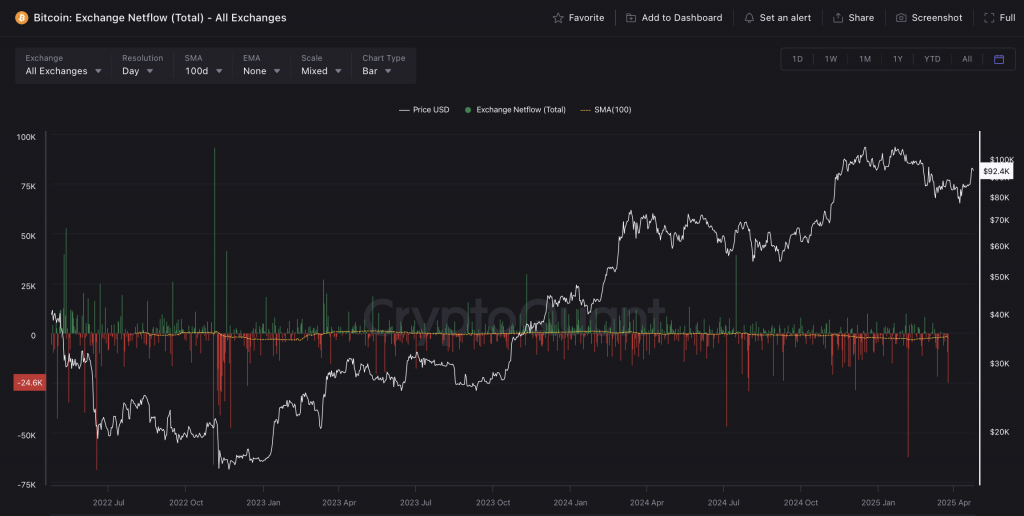Open the Resolution Day dropdown
The width and height of the screenshot is (1024, 516).
[138, 71]
